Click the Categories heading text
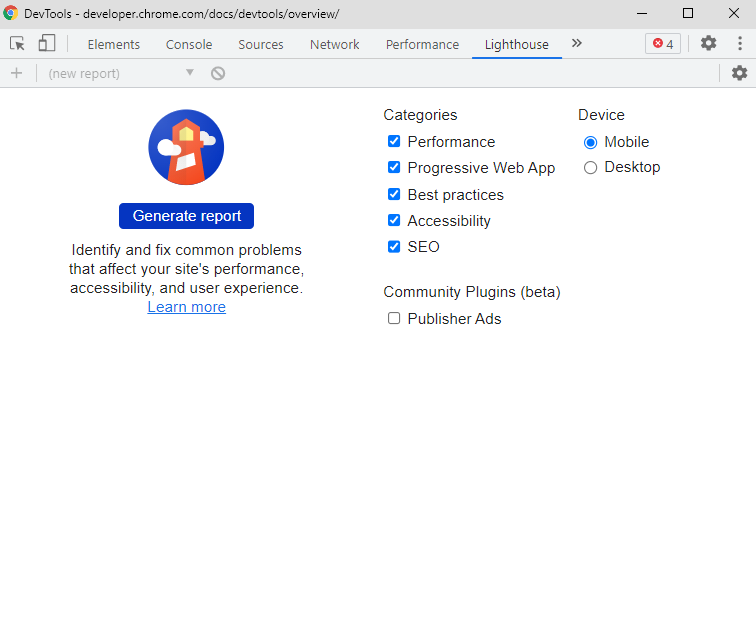Screen dimensions: 756x629 (x=420, y=115)
